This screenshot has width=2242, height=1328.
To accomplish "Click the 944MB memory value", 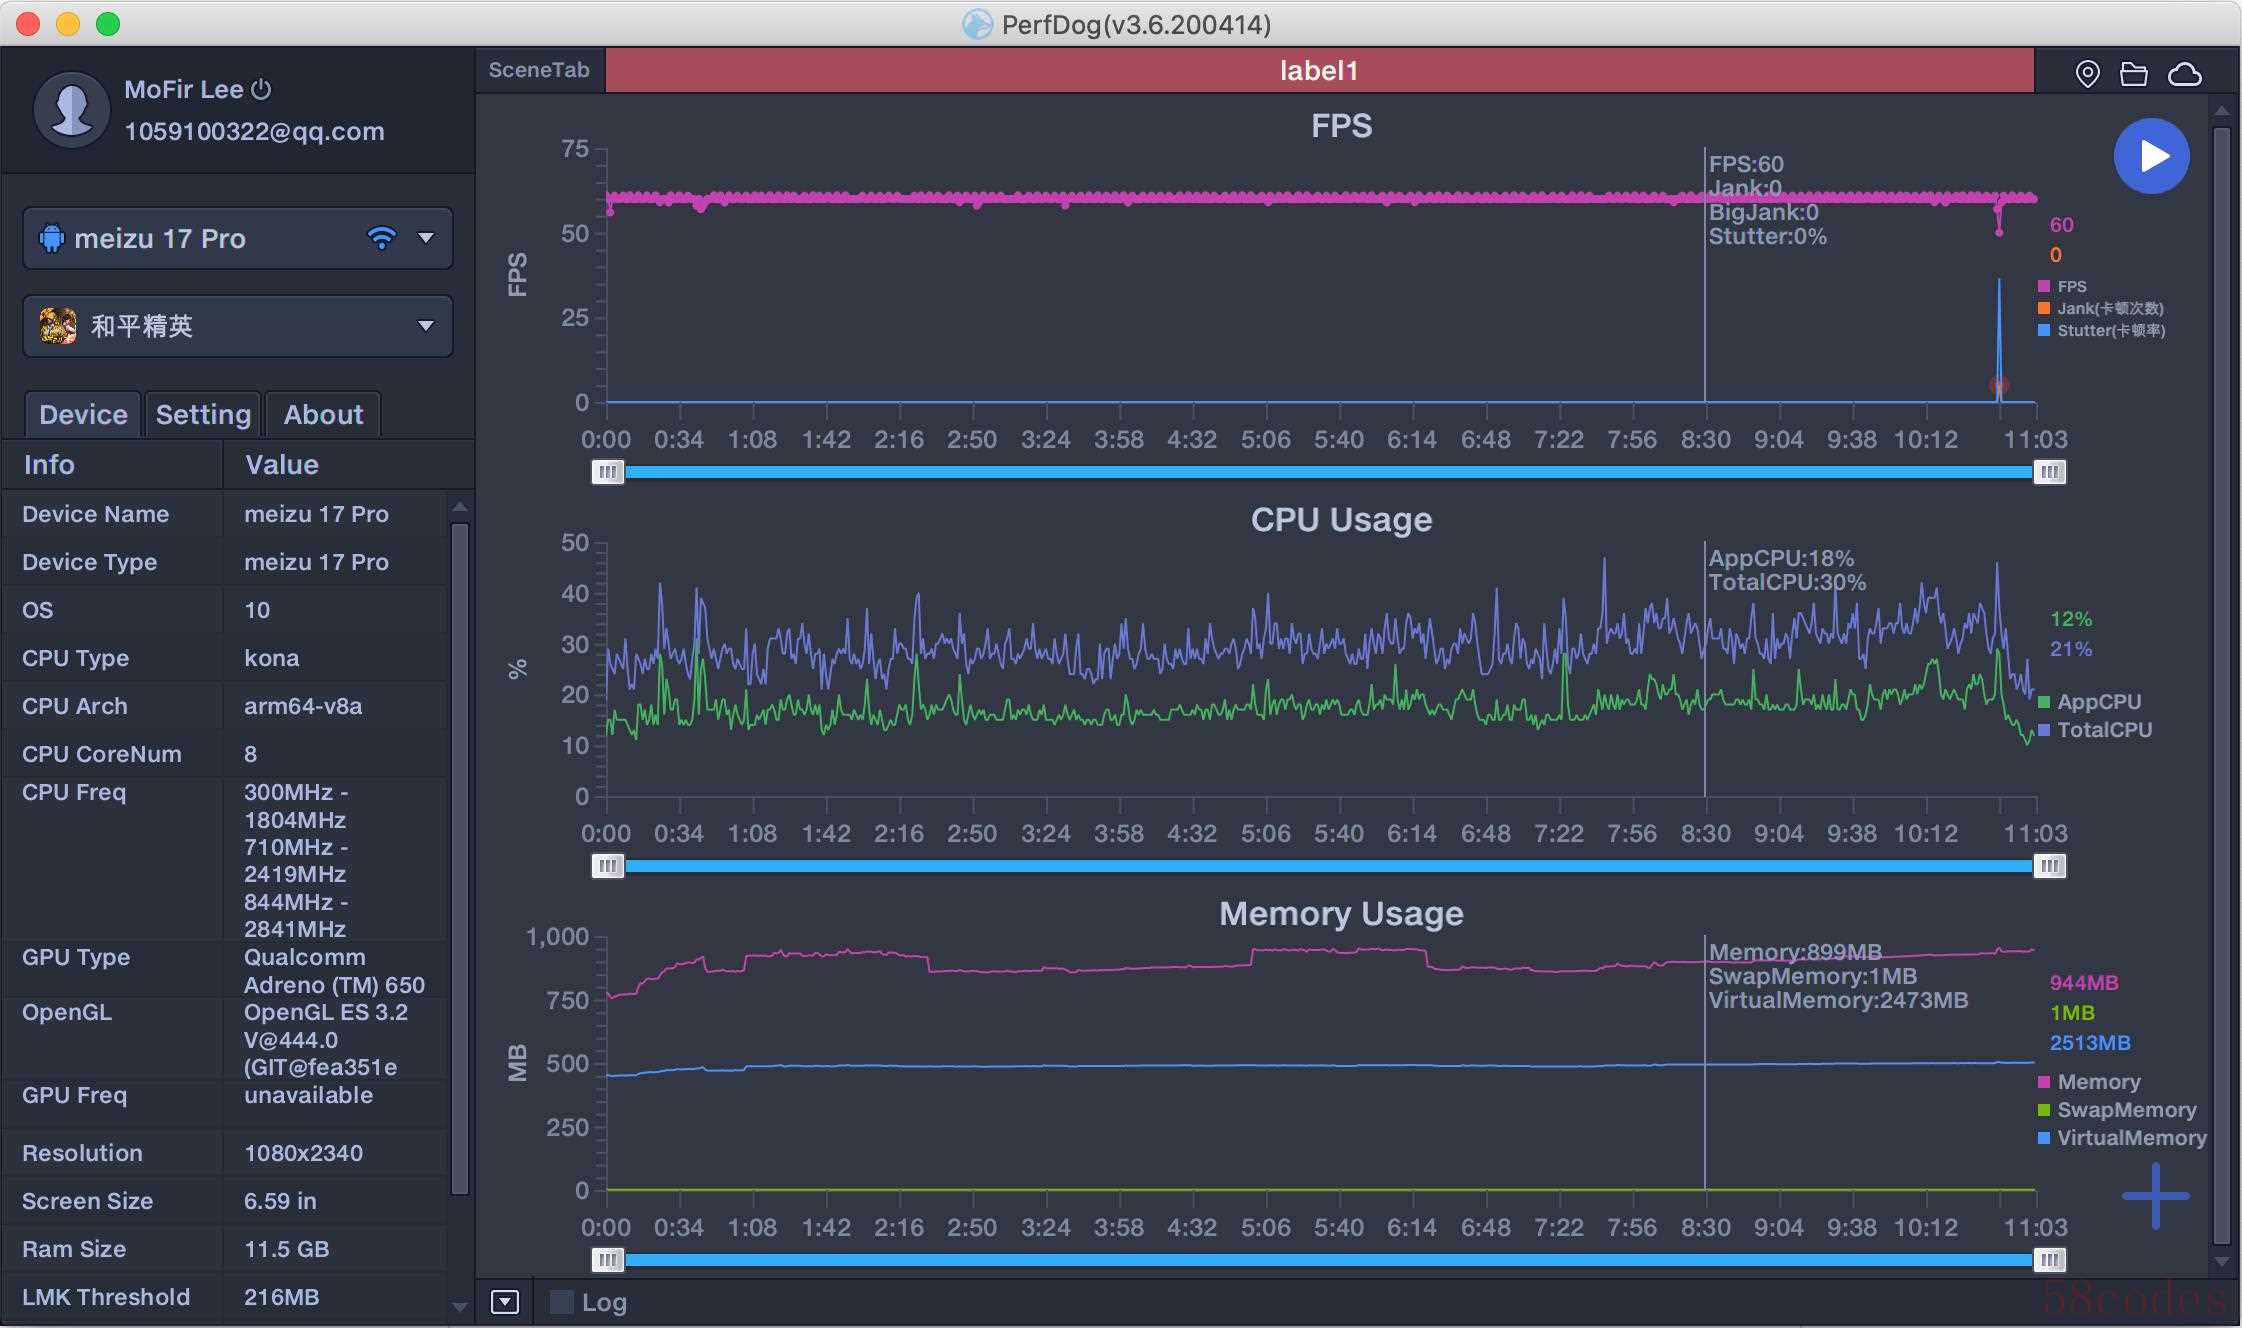I will coord(2084,983).
